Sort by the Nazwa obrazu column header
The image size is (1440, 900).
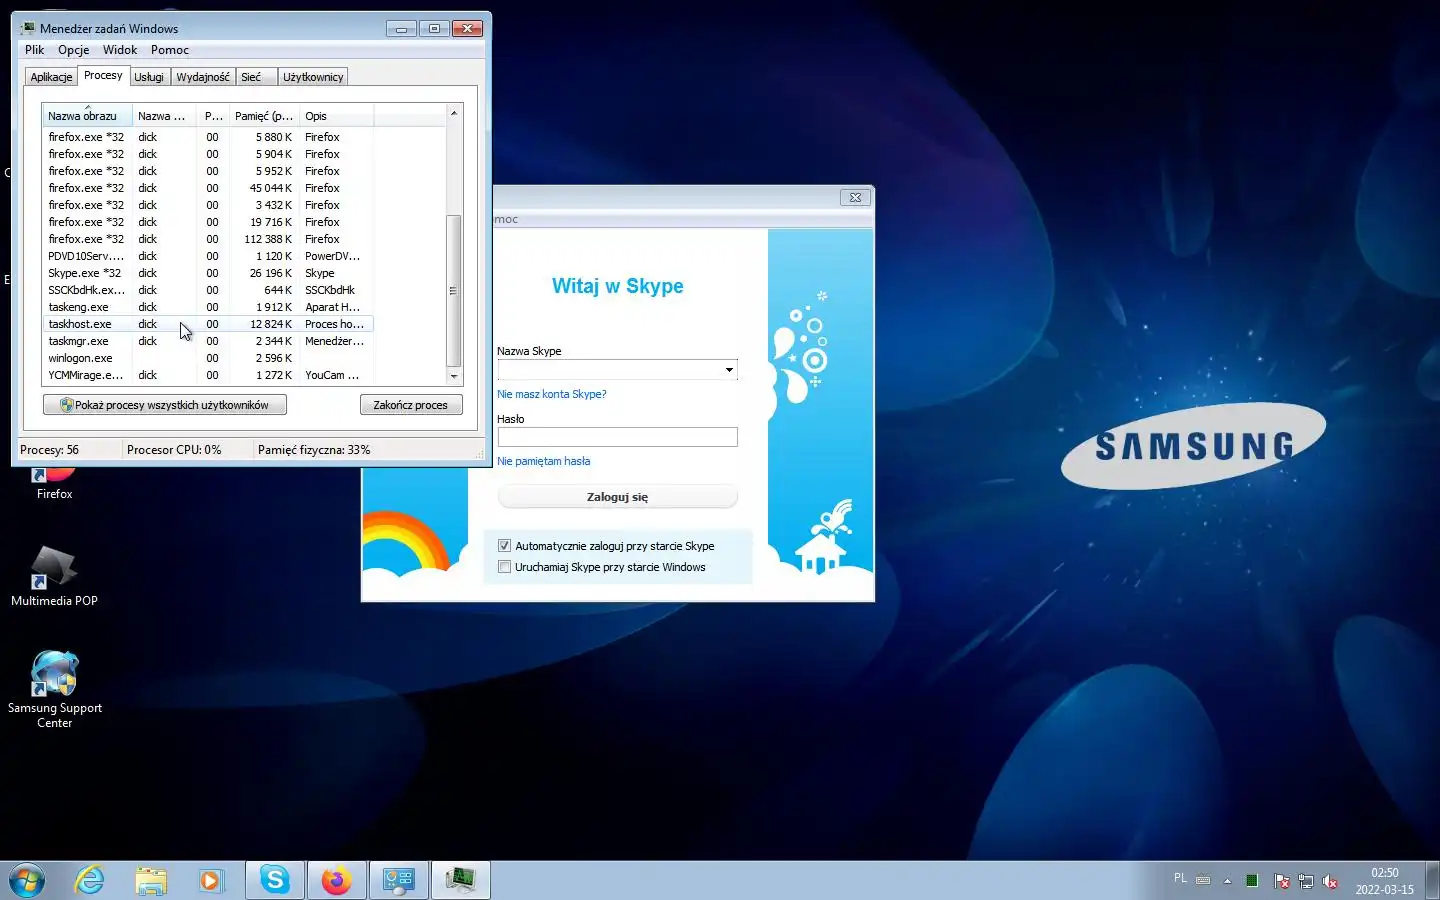pyautogui.click(x=87, y=116)
